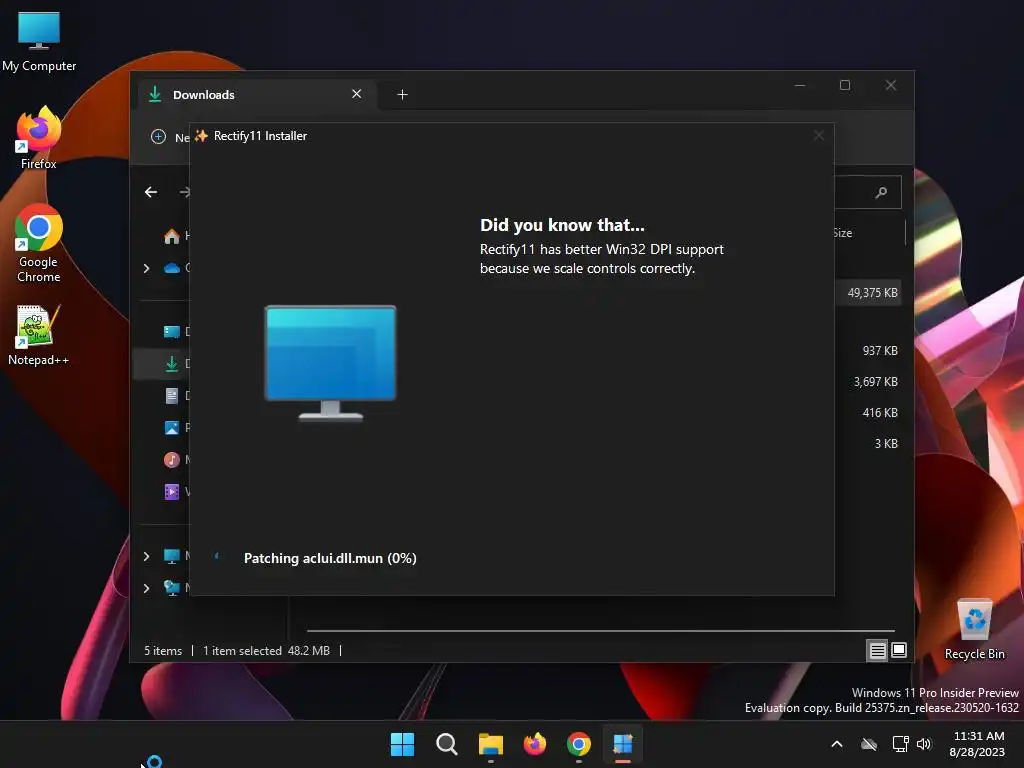This screenshot has height=768, width=1024.
Task: Click the Windows Start button
Action: (x=402, y=744)
